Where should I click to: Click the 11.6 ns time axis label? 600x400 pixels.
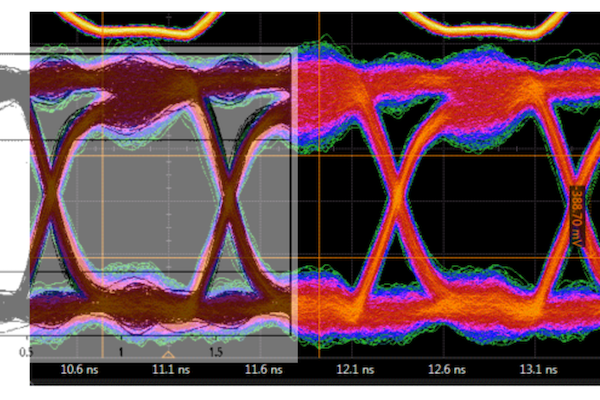262,370
